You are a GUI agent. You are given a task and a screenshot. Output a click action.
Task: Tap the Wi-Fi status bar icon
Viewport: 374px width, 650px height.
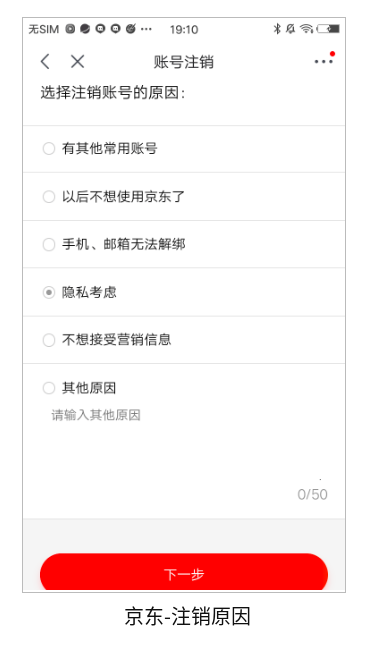(306, 29)
